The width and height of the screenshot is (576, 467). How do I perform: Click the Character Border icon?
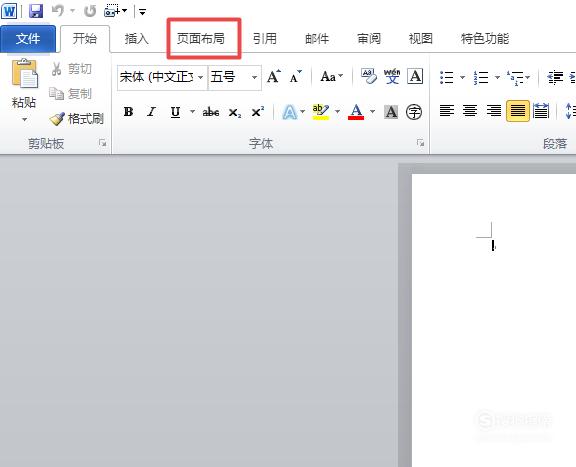coord(415,76)
